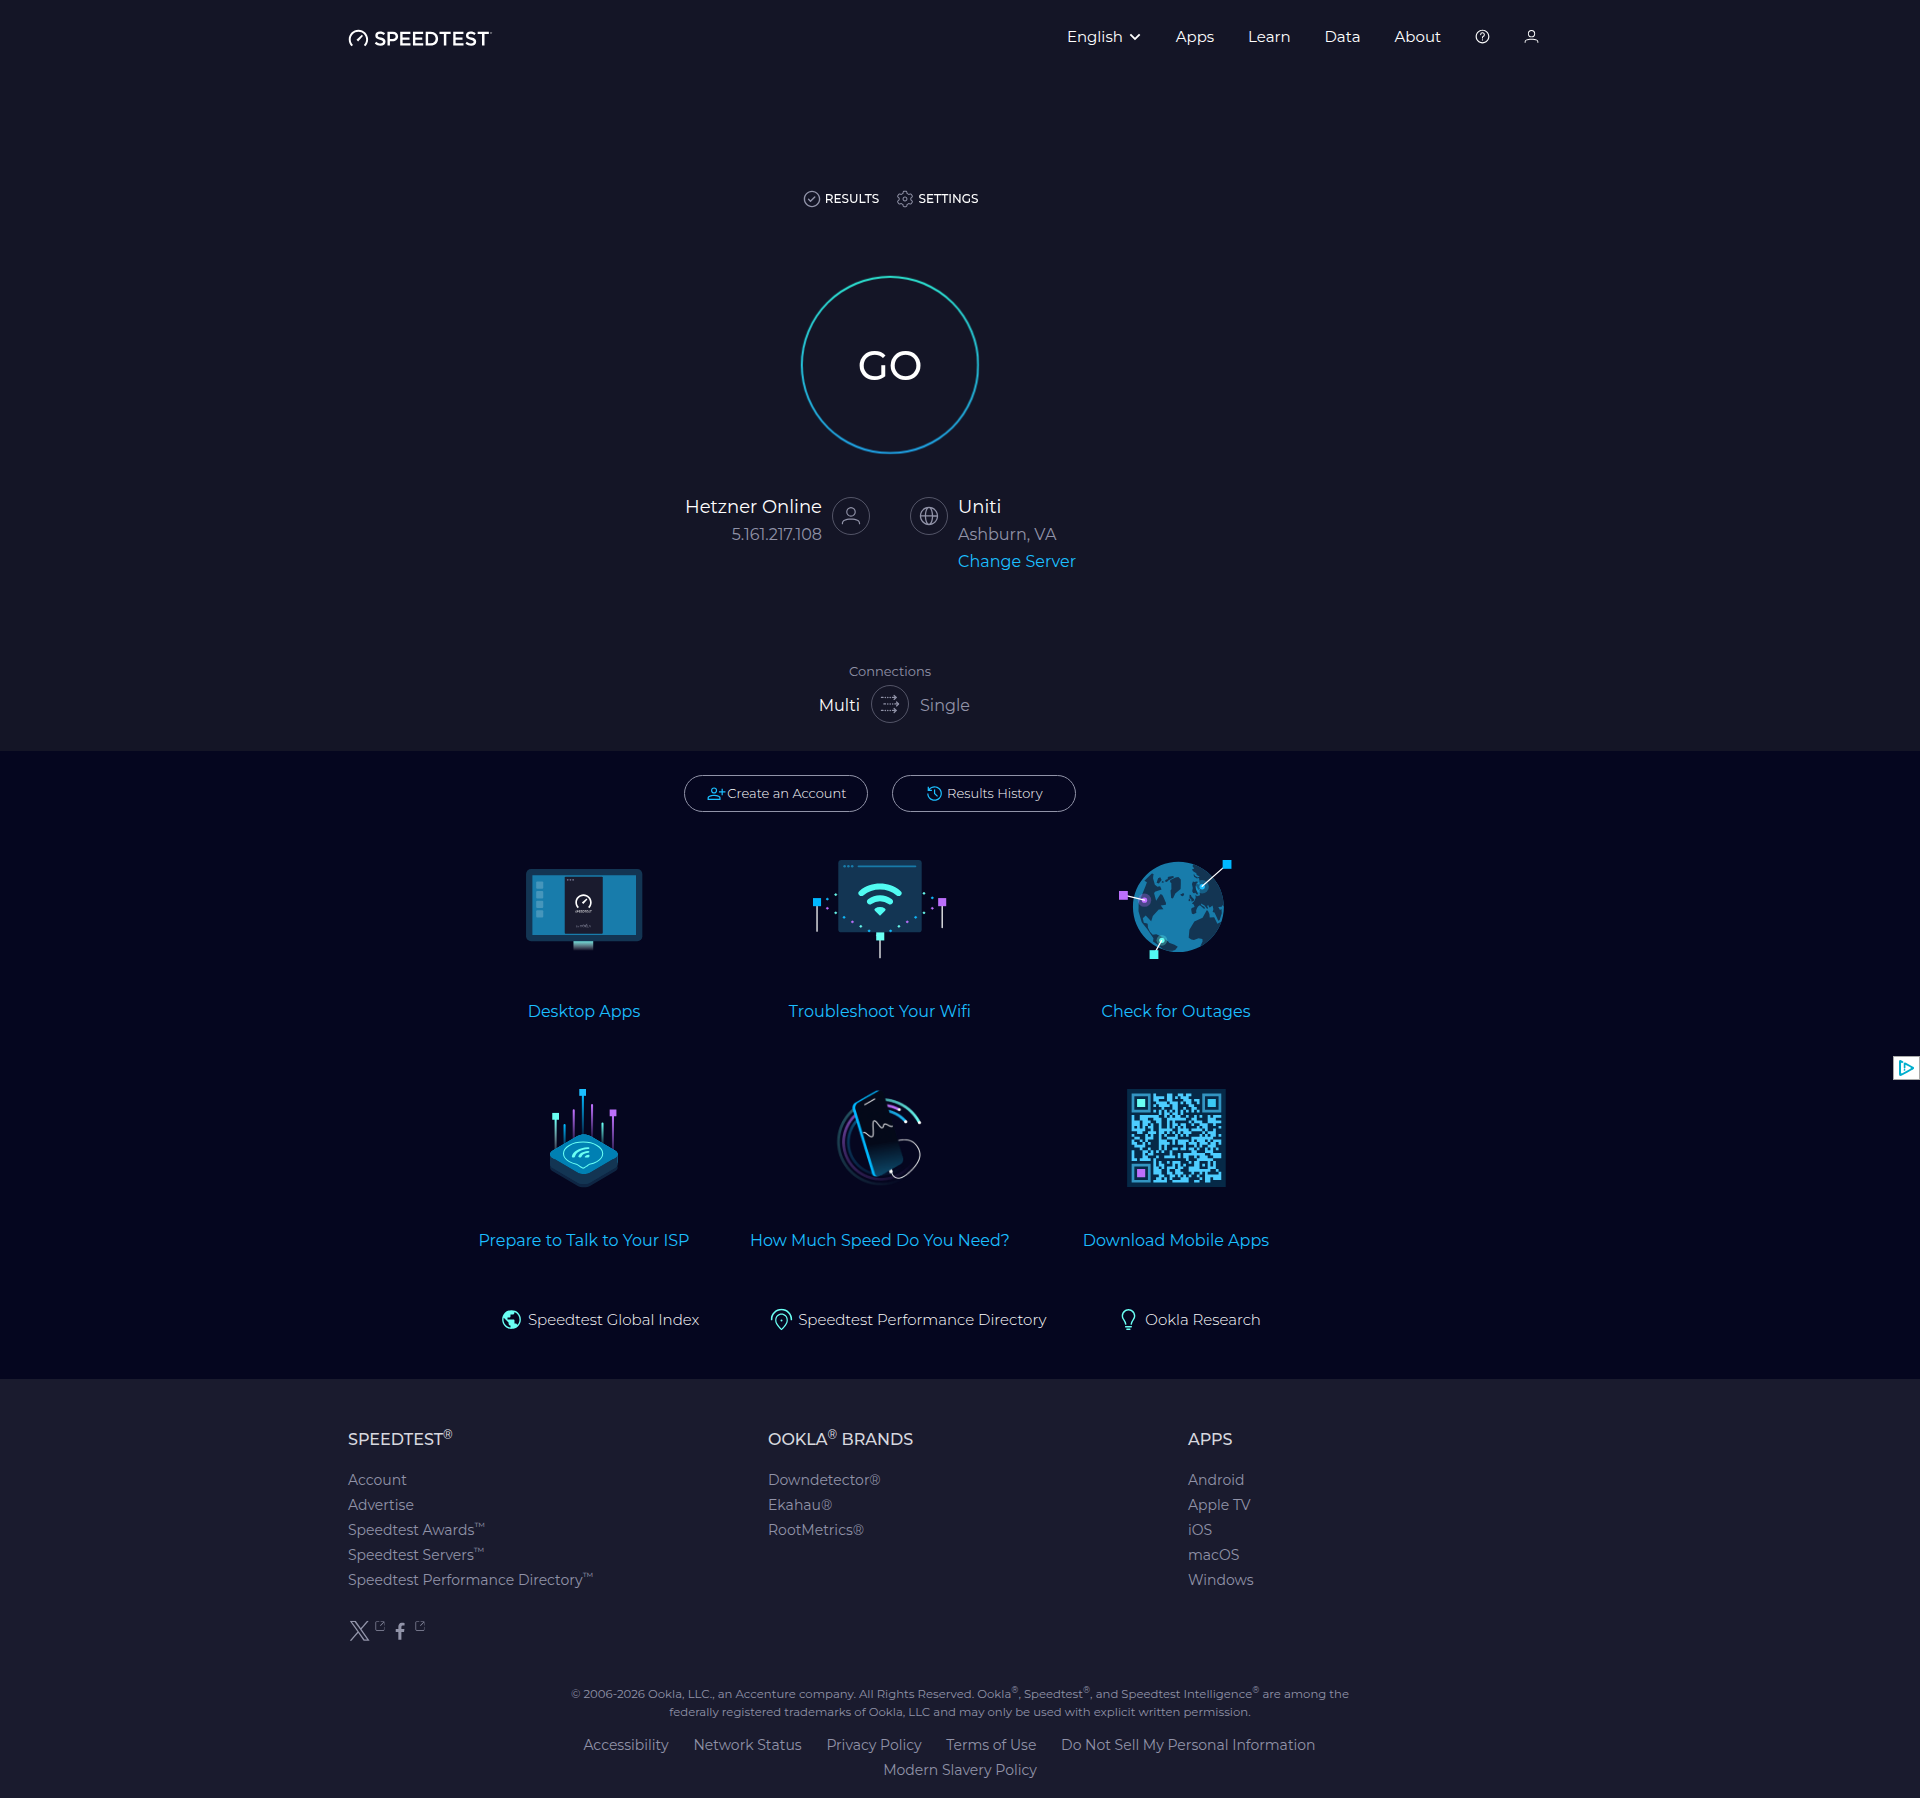The image size is (1920, 1798).
Task: Start the test with the GO button
Action: (x=890, y=365)
